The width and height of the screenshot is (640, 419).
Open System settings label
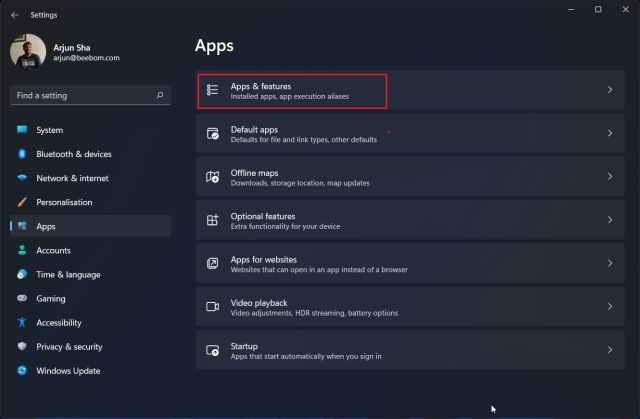(49, 130)
